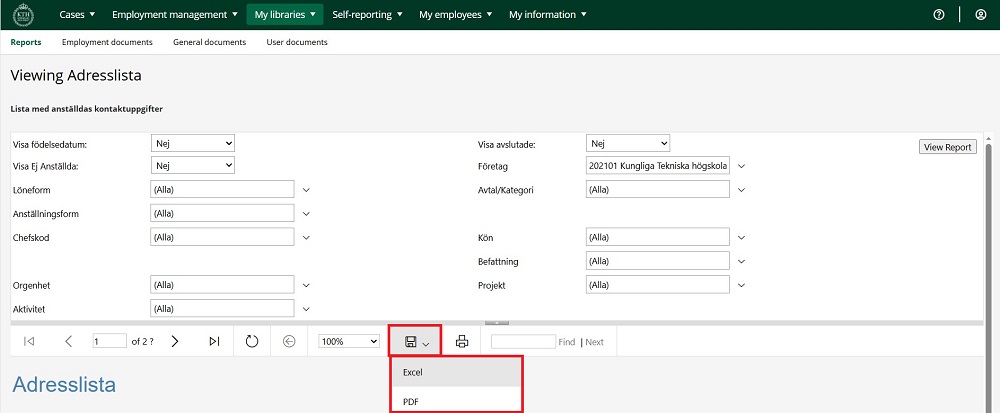The width and height of the screenshot is (1000, 413).
Task: Click the print report icon
Action: coord(462,342)
